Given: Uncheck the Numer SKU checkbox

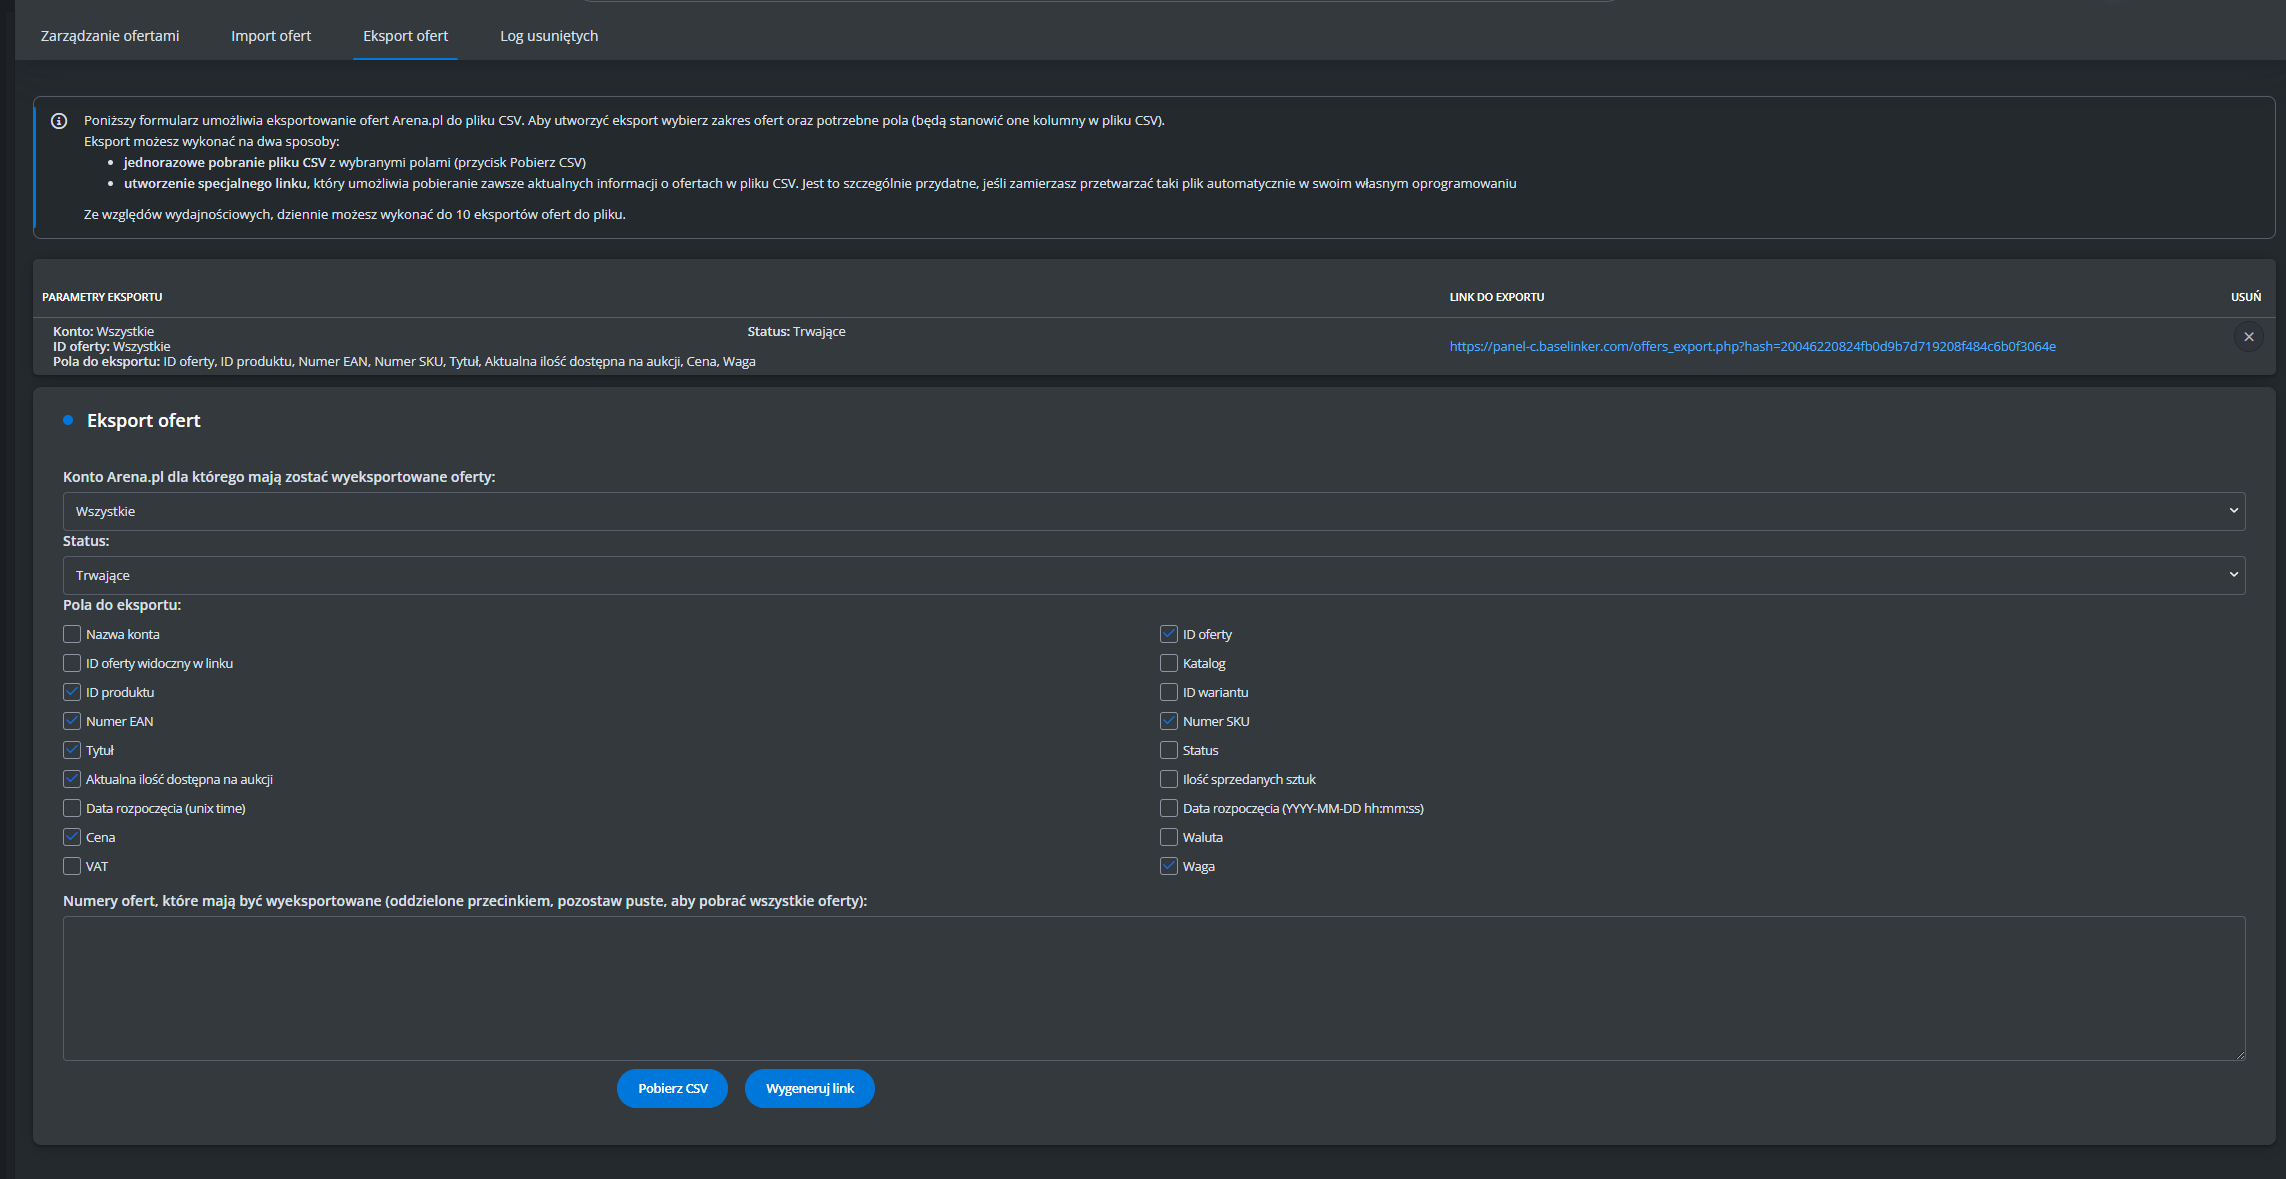Looking at the screenshot, I should (1169, 721).
